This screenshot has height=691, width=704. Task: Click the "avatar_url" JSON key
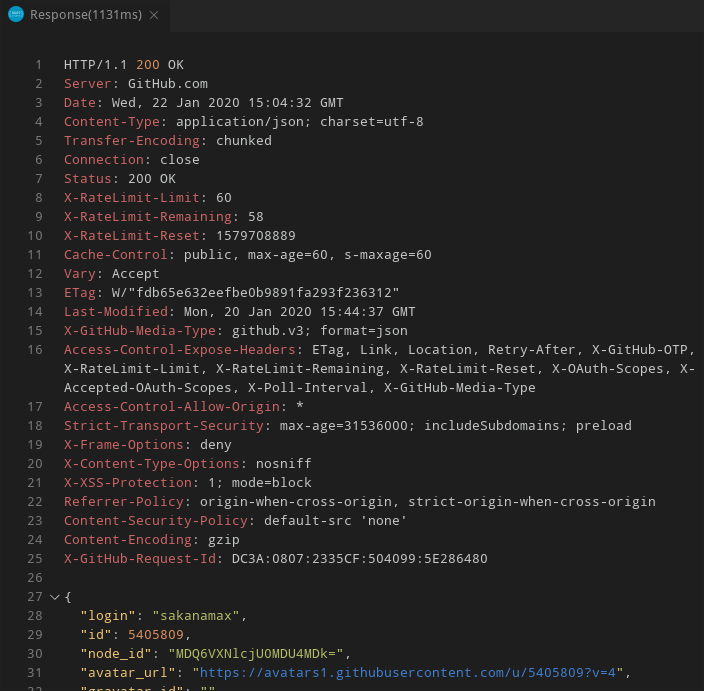pyautogui.click(x=128, y=673)
